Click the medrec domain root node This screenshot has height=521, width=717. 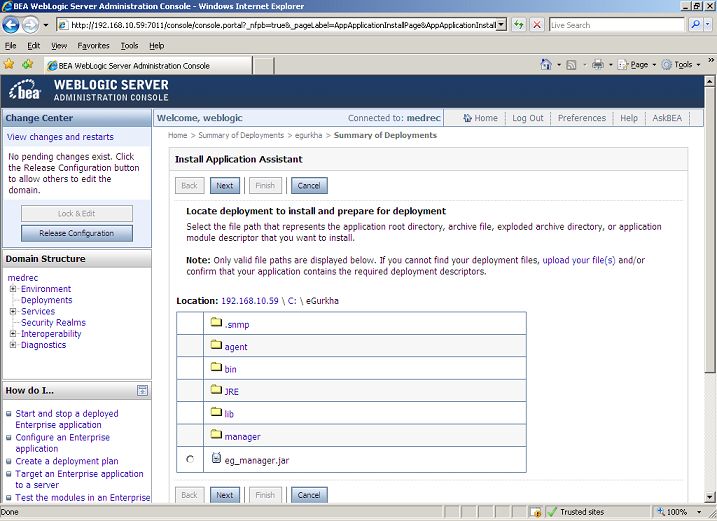(22, 278)
